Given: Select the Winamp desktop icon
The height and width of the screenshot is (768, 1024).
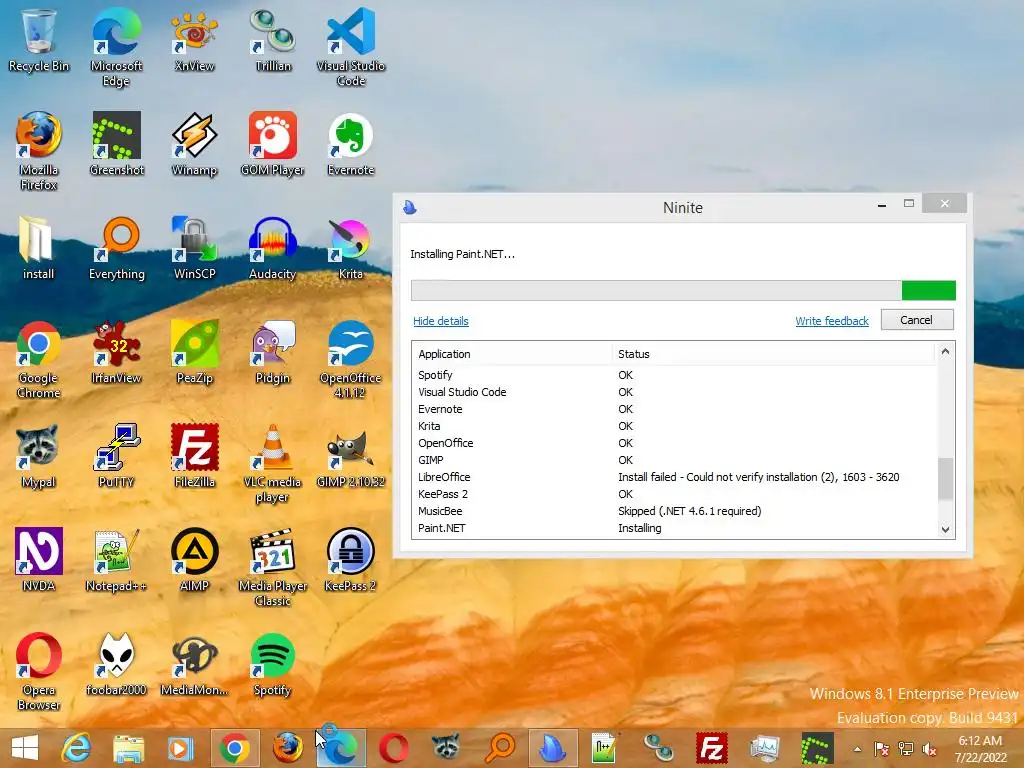Looking at the screenshot, I should click(x=194, y=144).
